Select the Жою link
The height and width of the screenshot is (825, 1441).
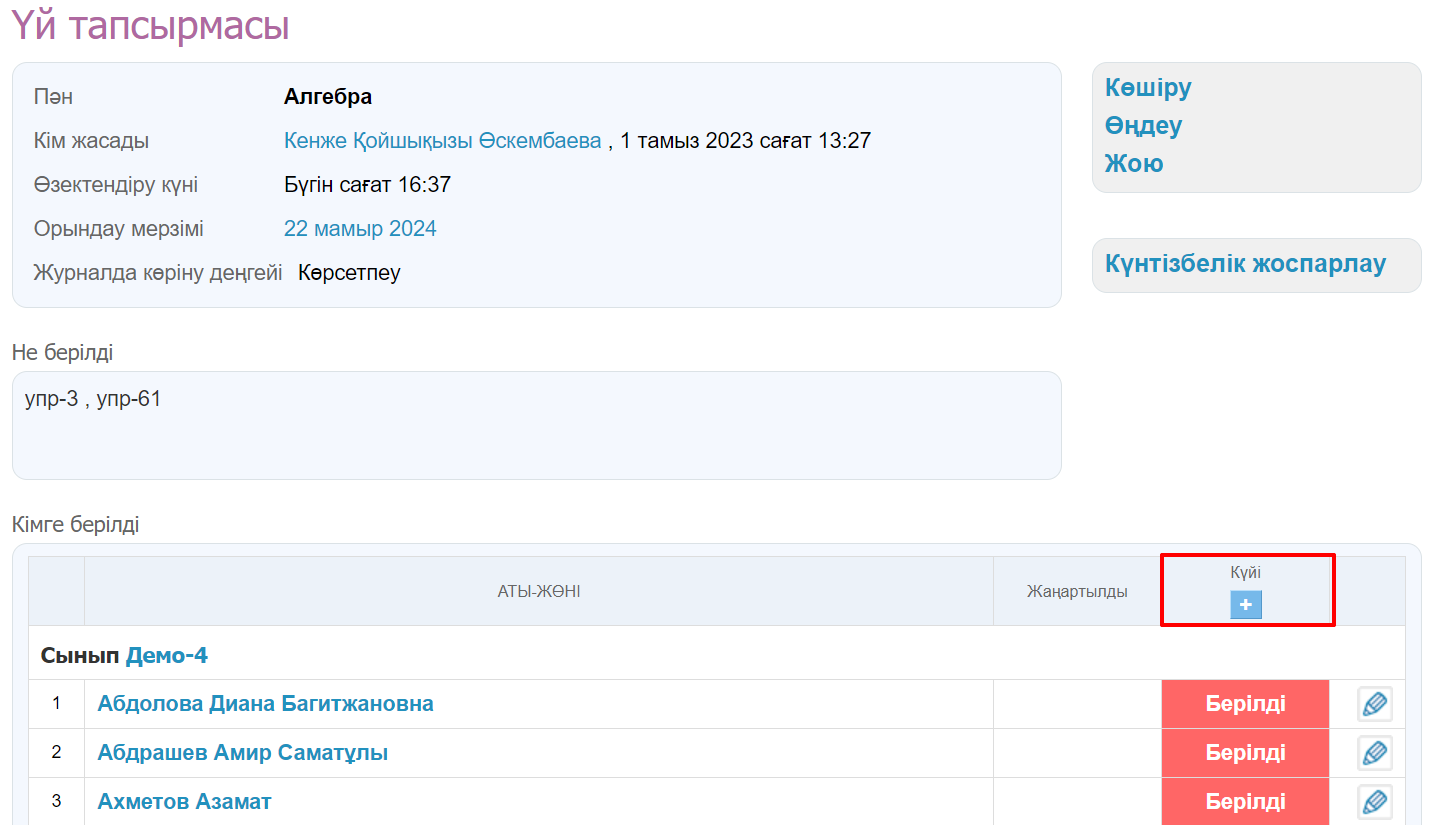point(1134,164)
